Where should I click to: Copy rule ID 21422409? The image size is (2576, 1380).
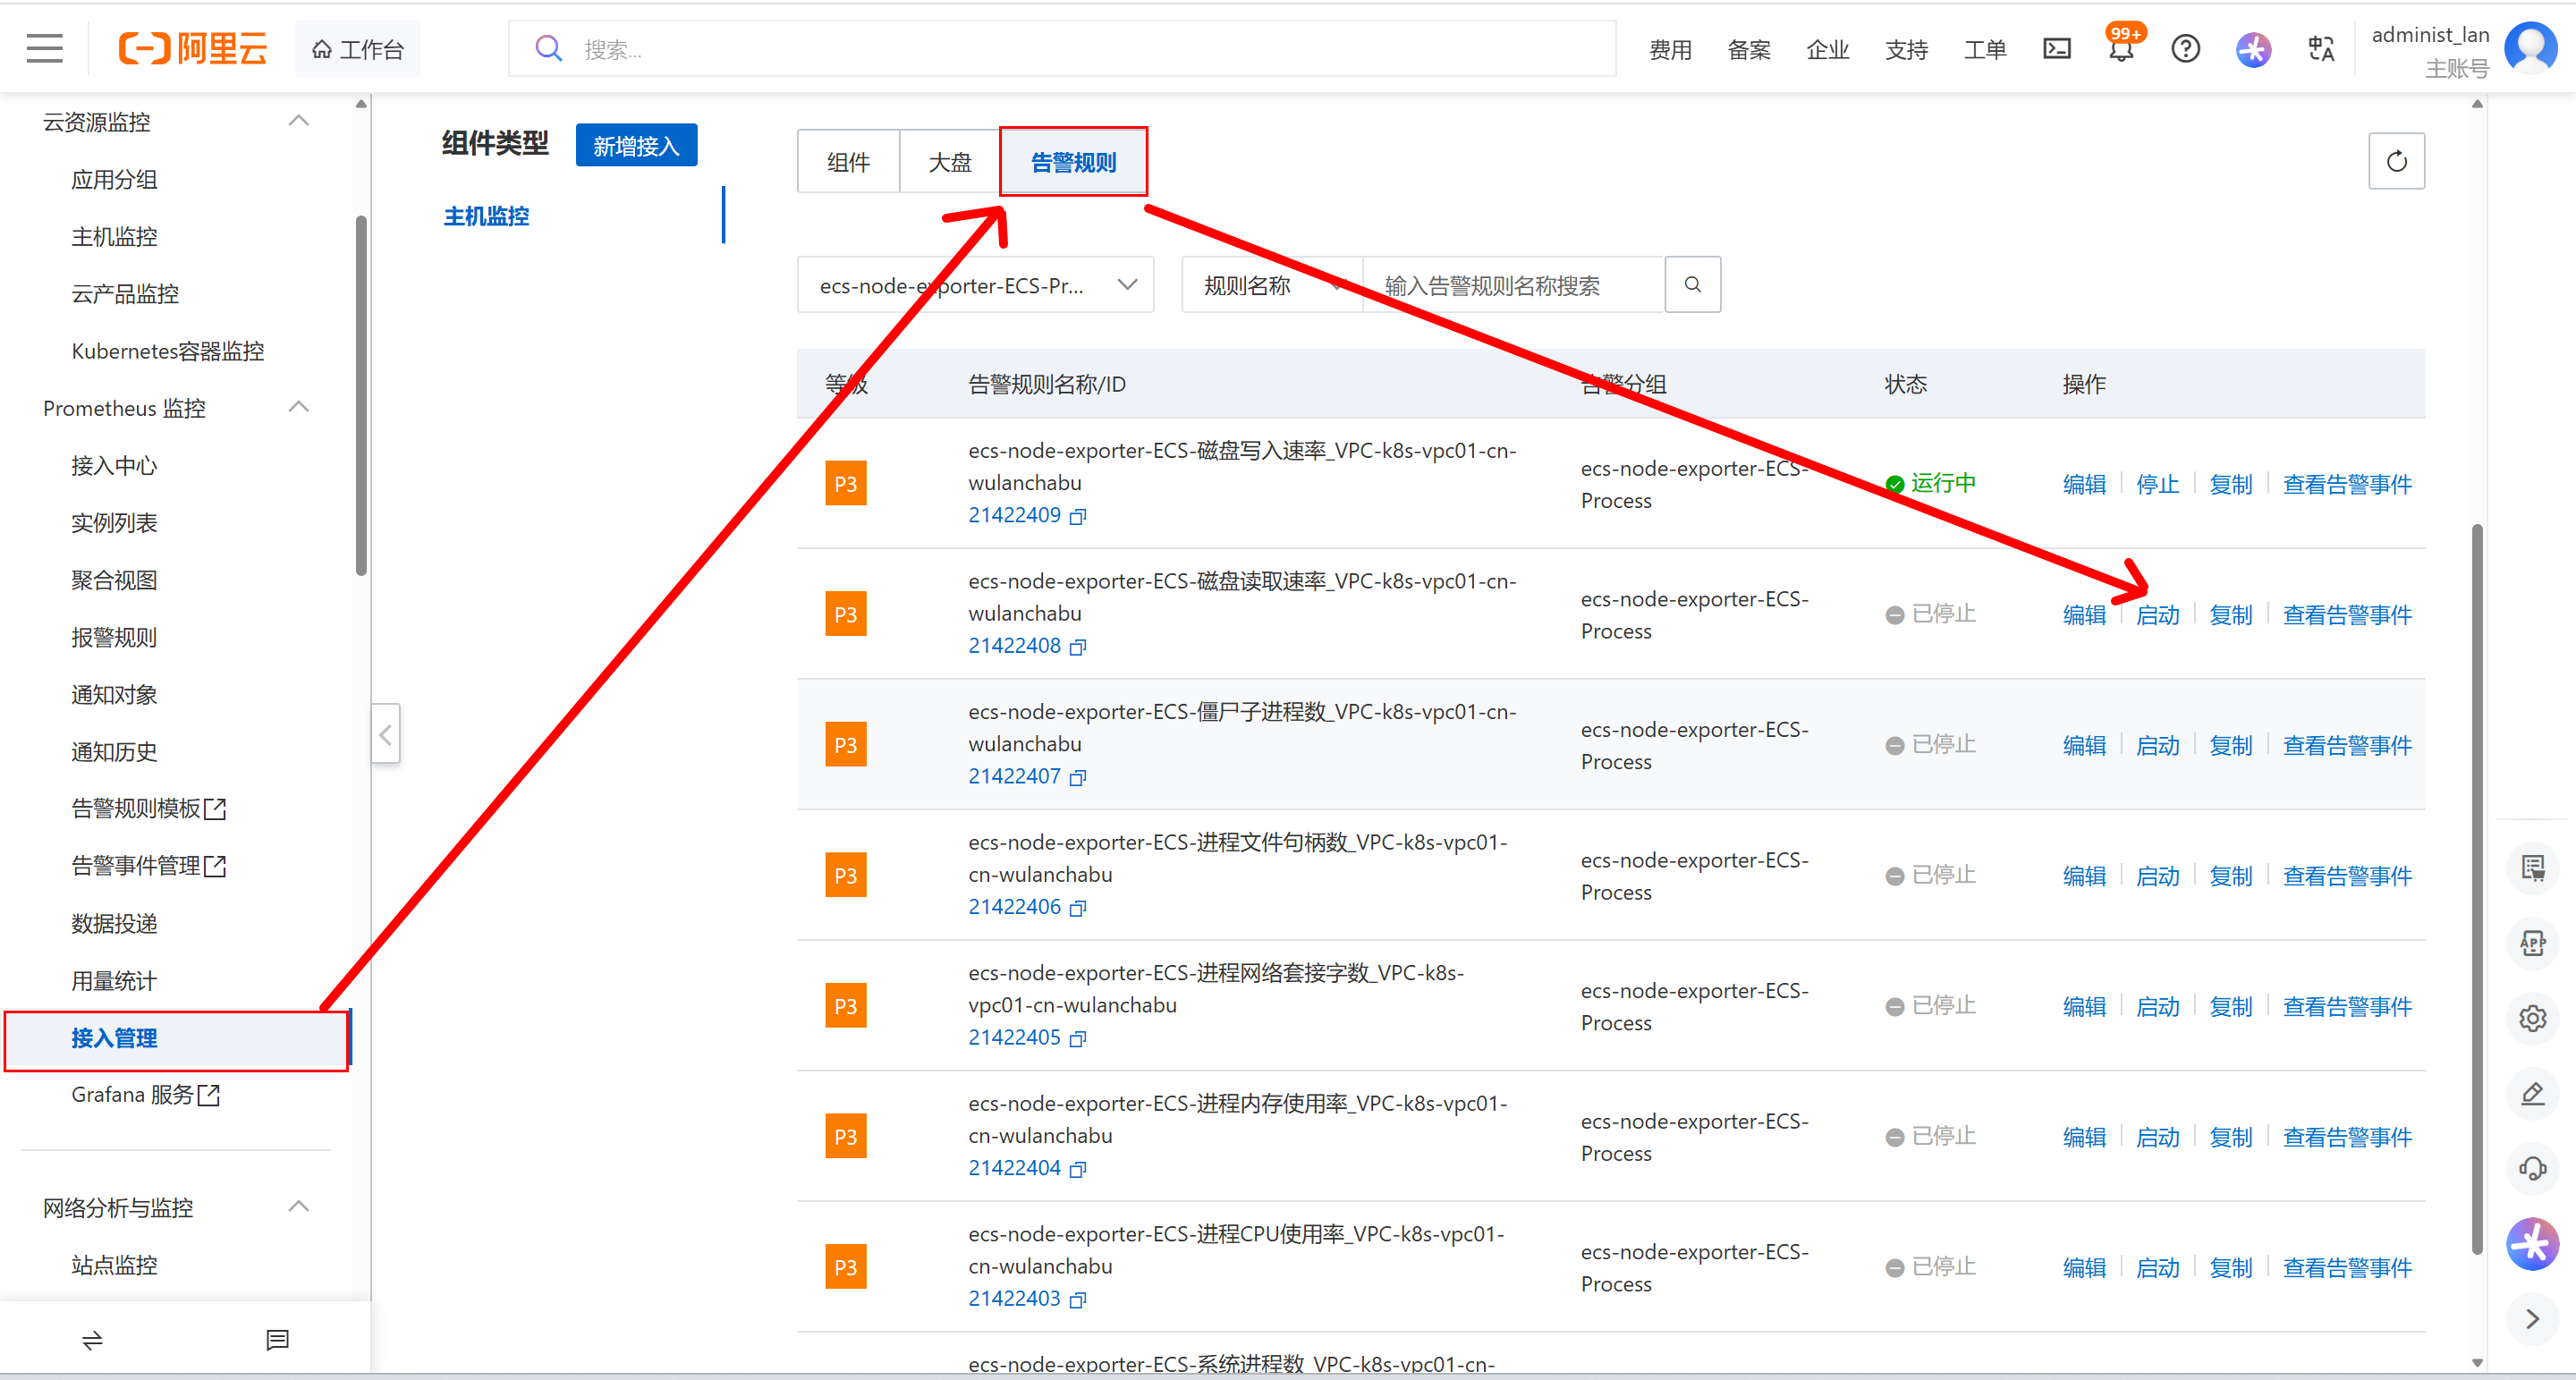(1078, 516)
